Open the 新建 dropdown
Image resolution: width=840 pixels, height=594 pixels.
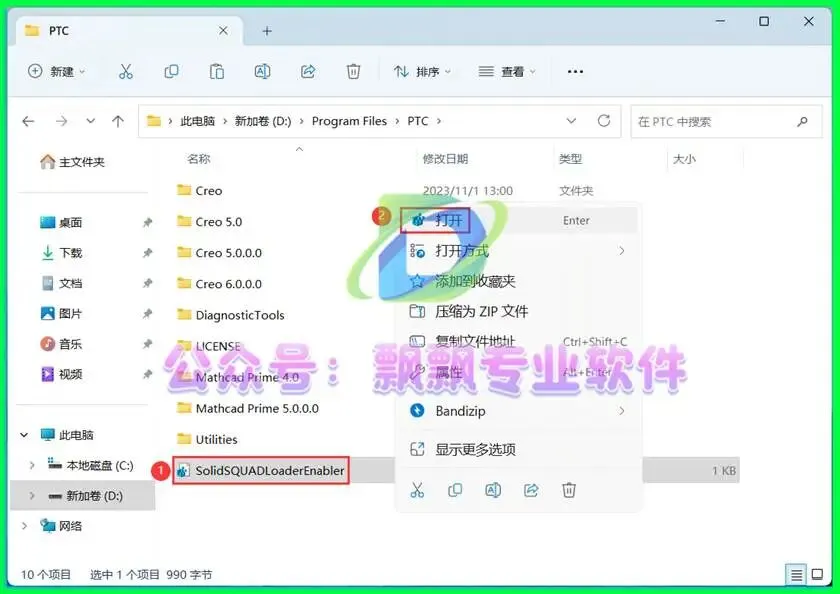[56, 71]
